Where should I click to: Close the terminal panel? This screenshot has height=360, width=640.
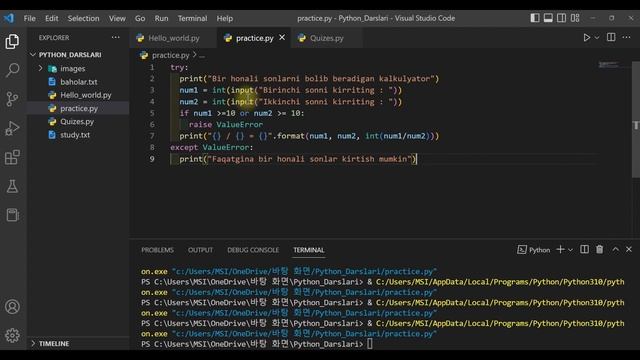tap(629, 249)
